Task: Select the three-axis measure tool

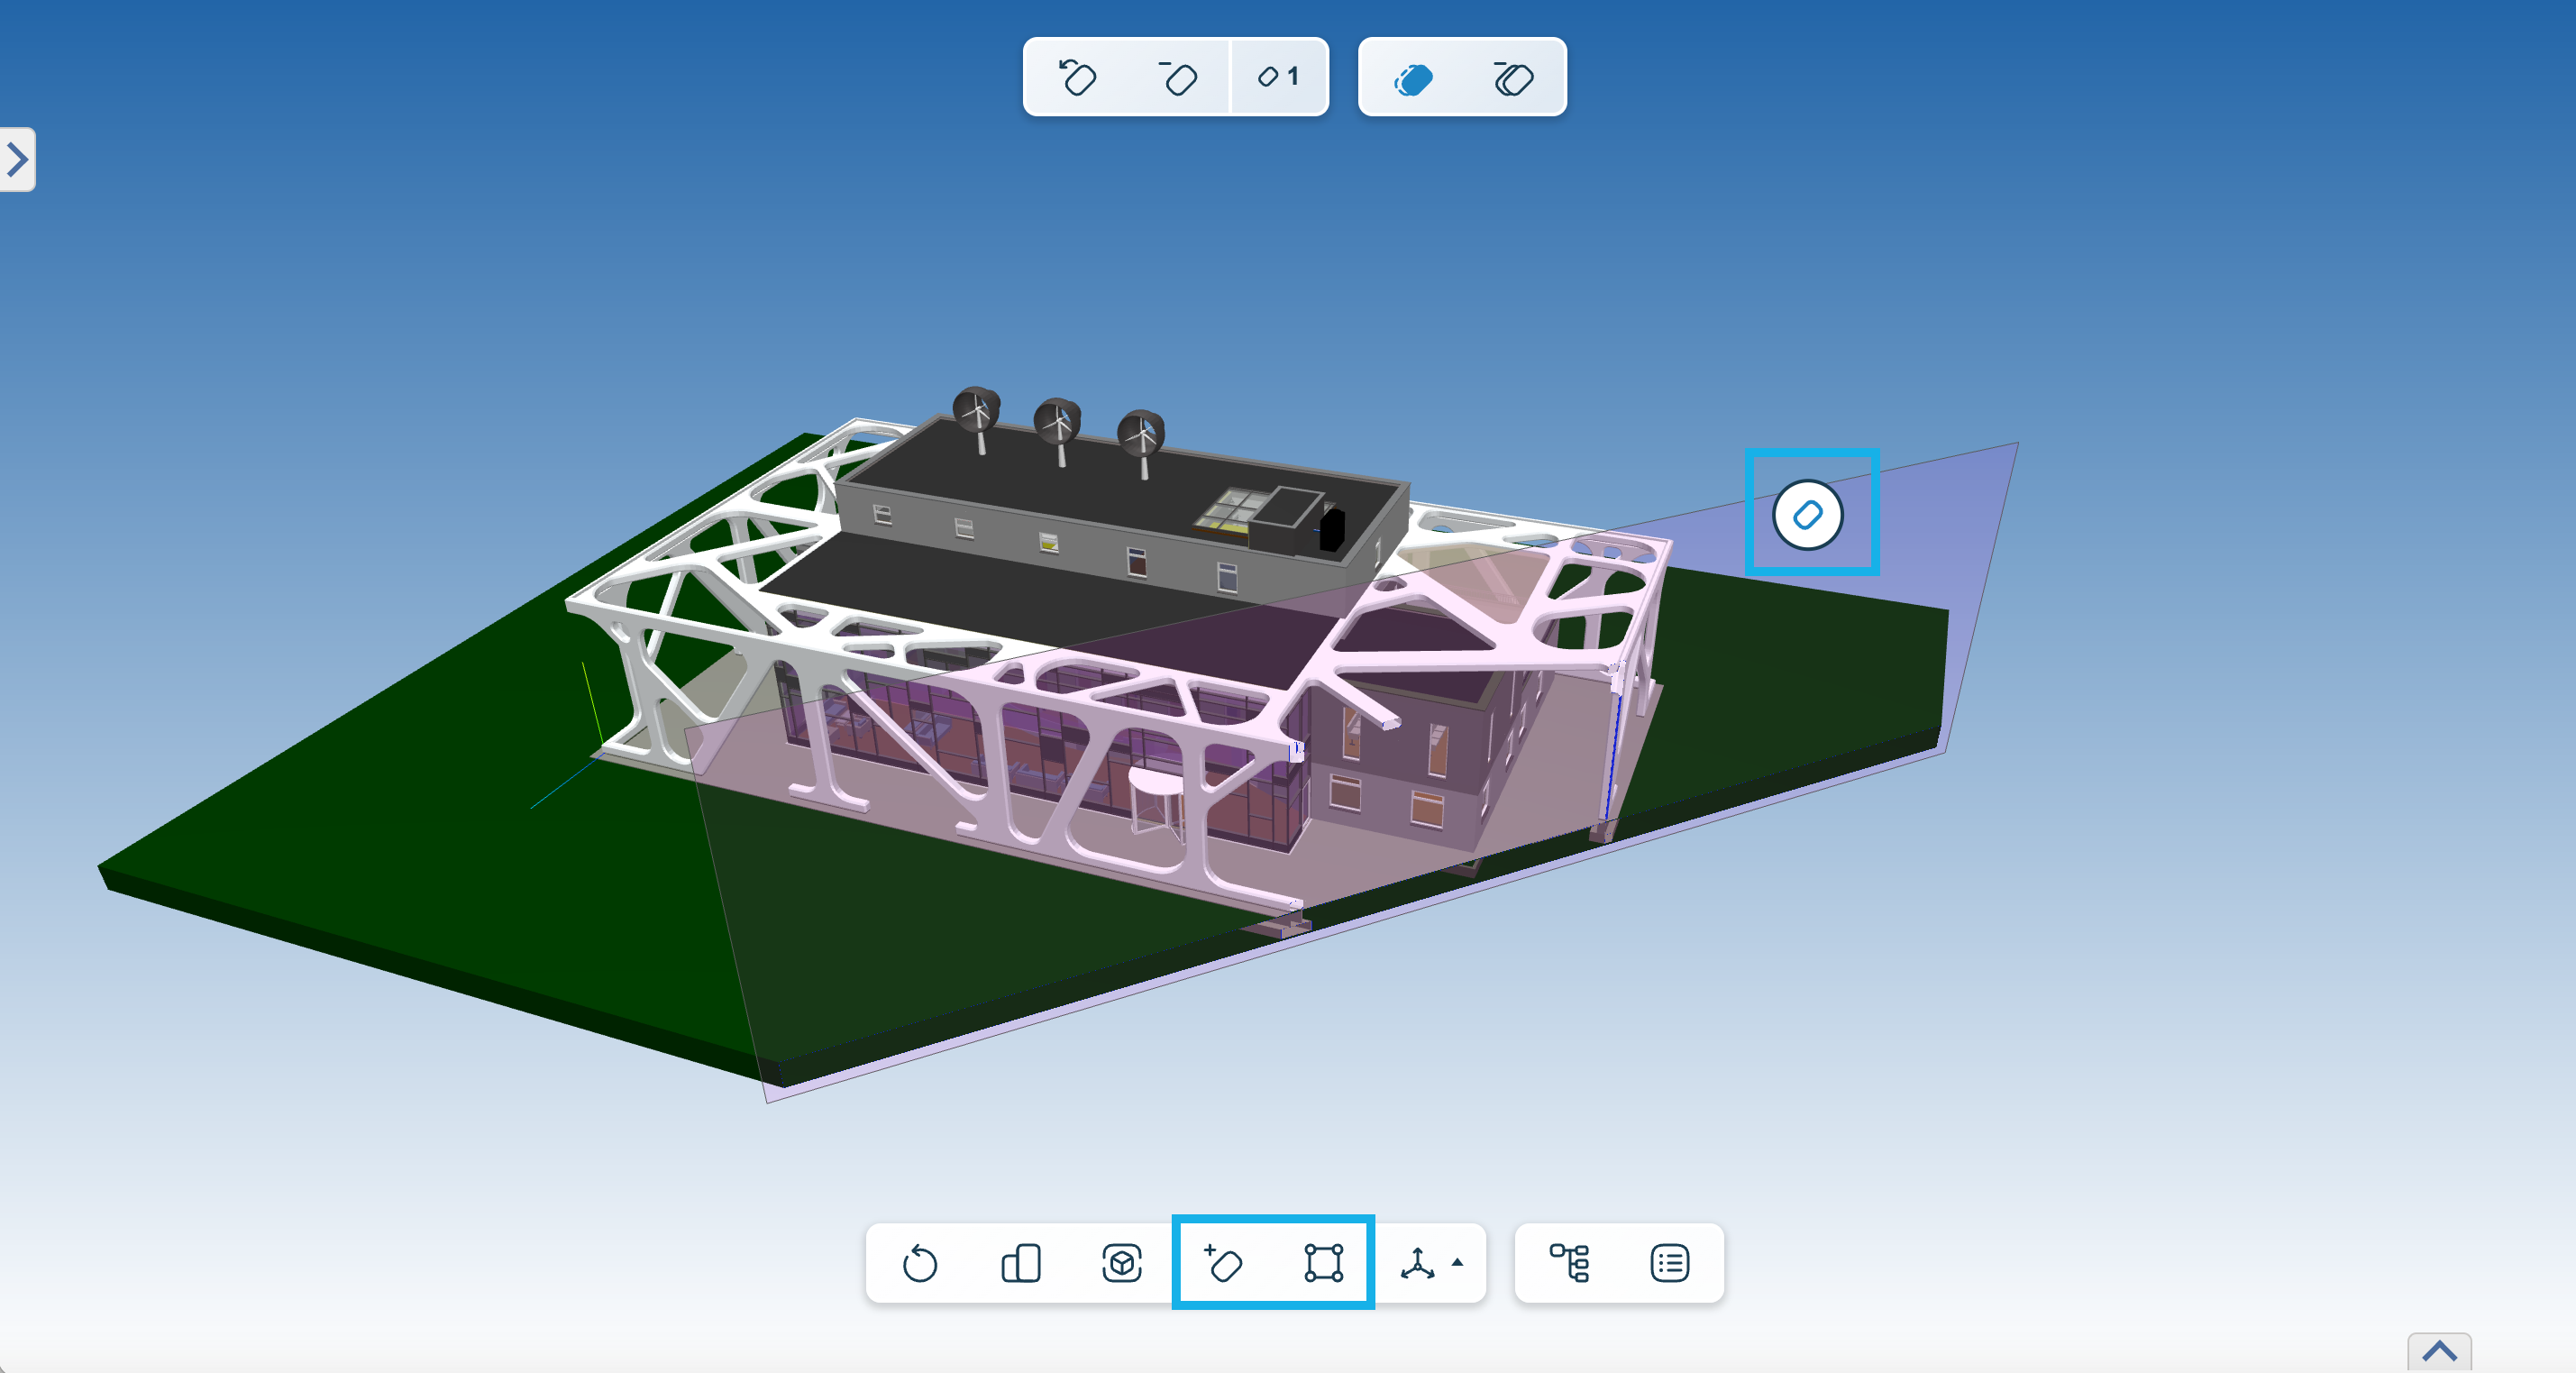Action: pos(1418,1263)
